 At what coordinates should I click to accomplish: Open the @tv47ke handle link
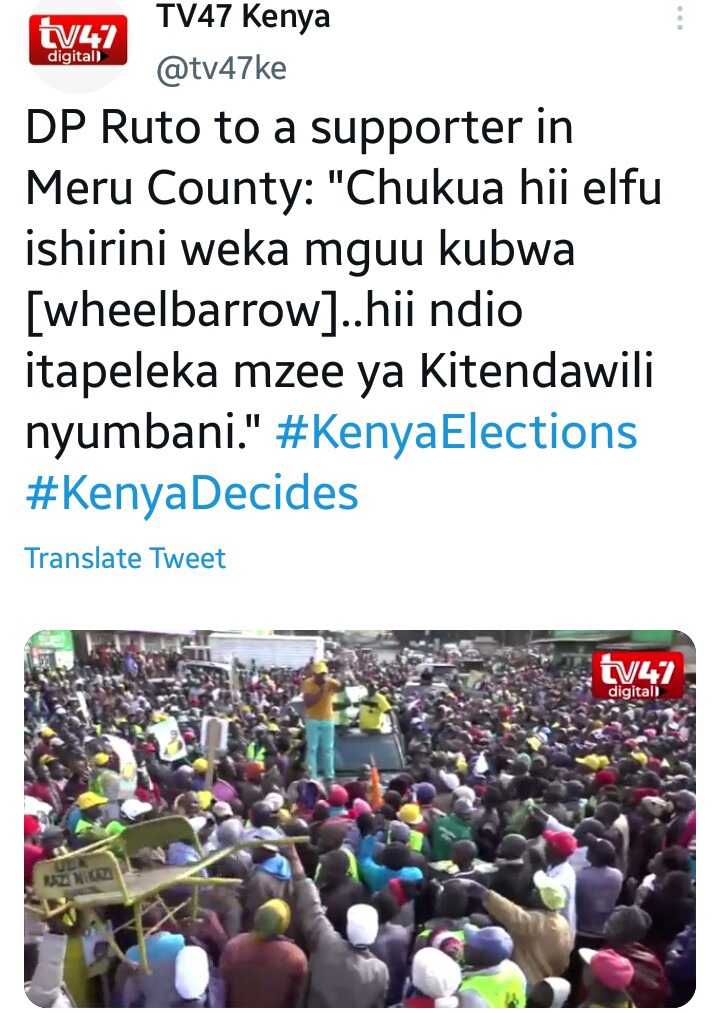pos(221,68)
